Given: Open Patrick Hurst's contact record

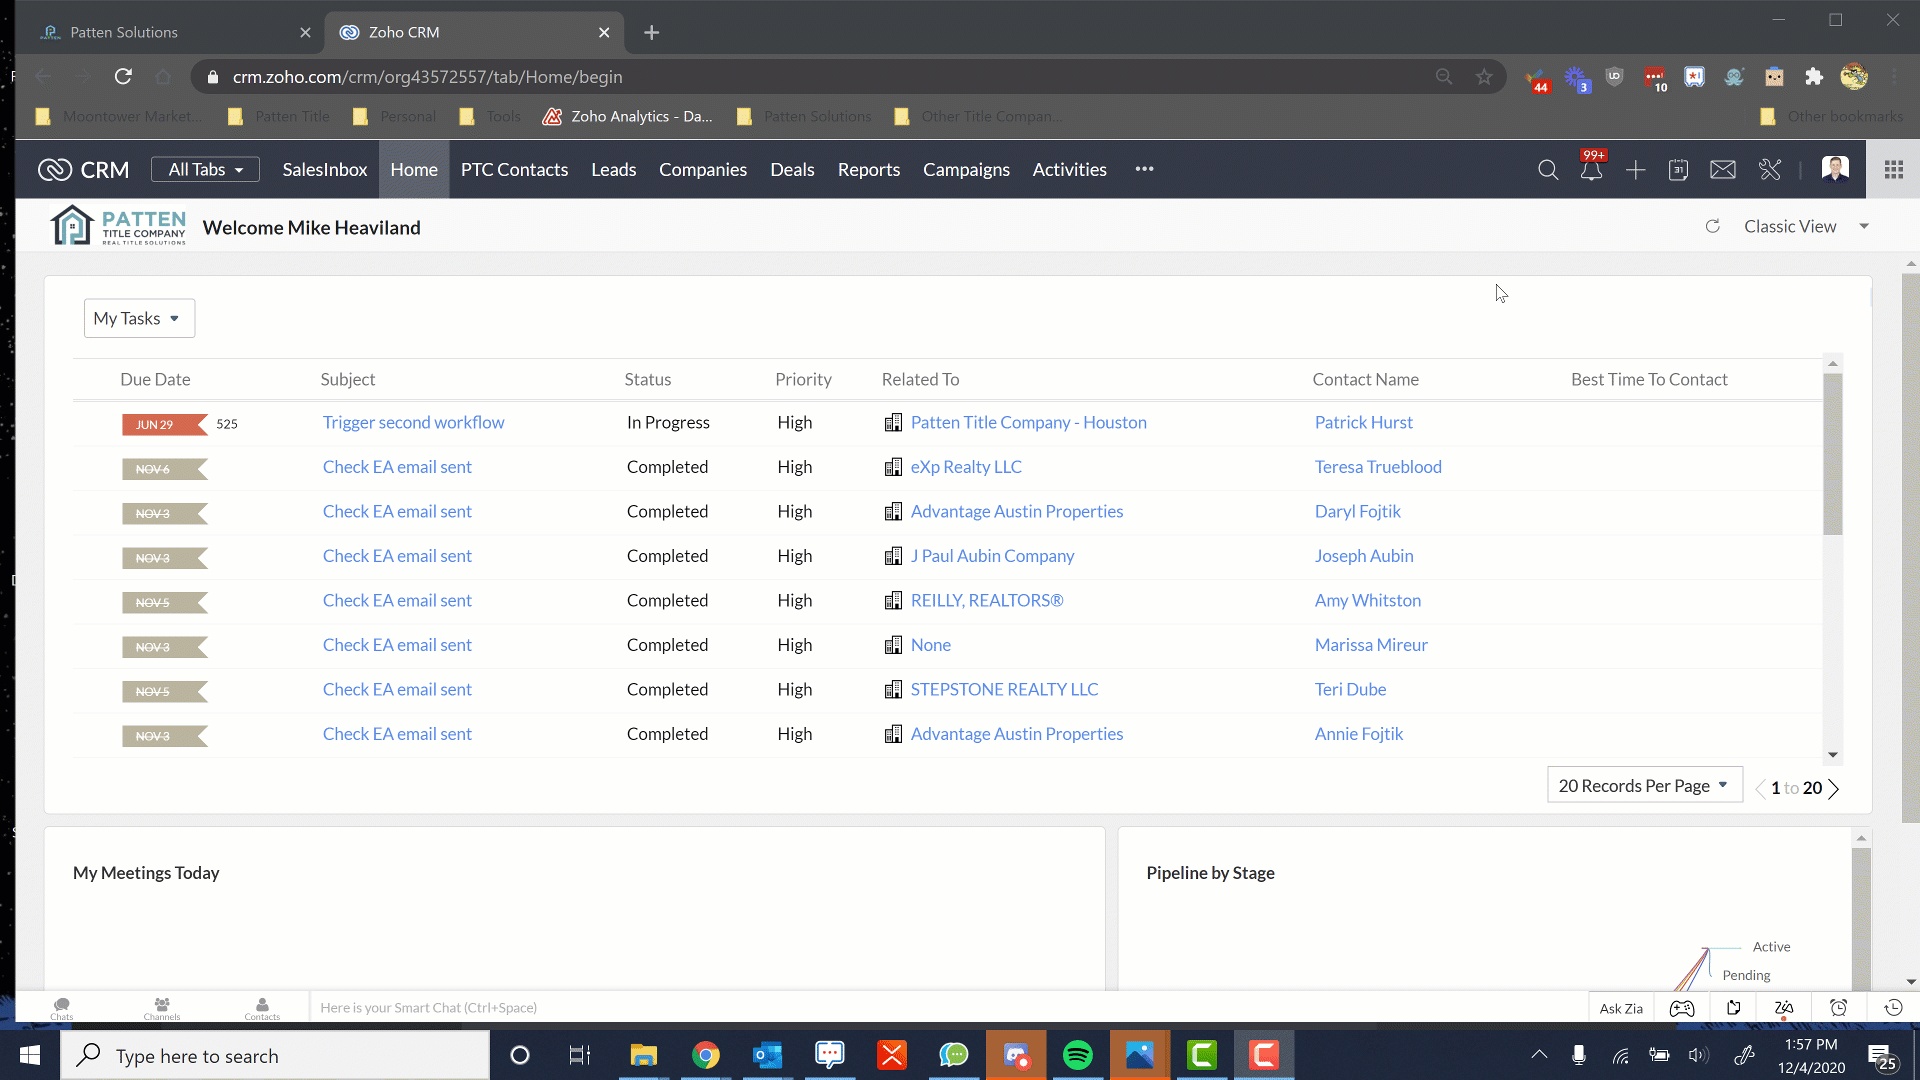Looking at the screenshot, I should click(x=1363, y=422).
